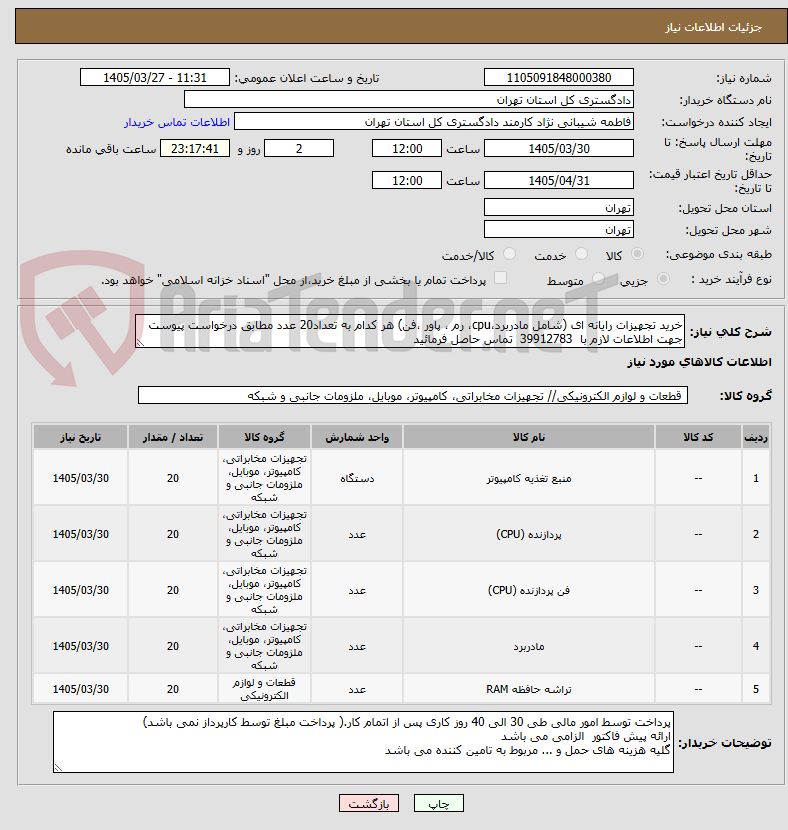
Task: Click the delivery city تهران field
Action: pos(559,229)
